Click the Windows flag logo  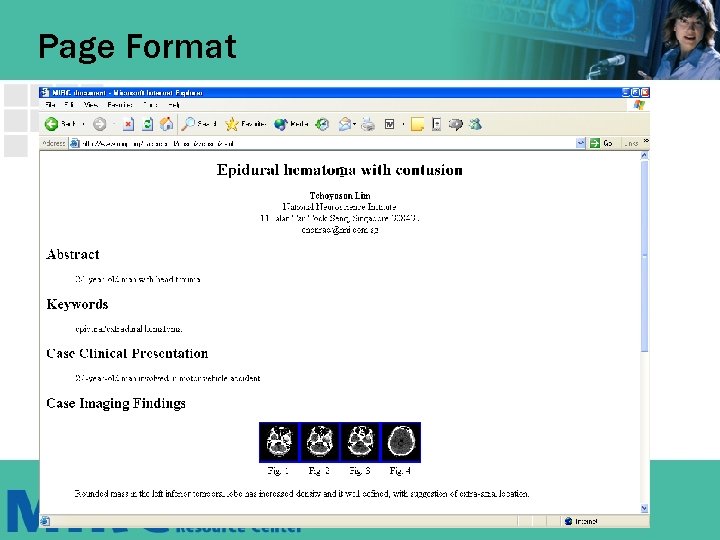(639, 105)
